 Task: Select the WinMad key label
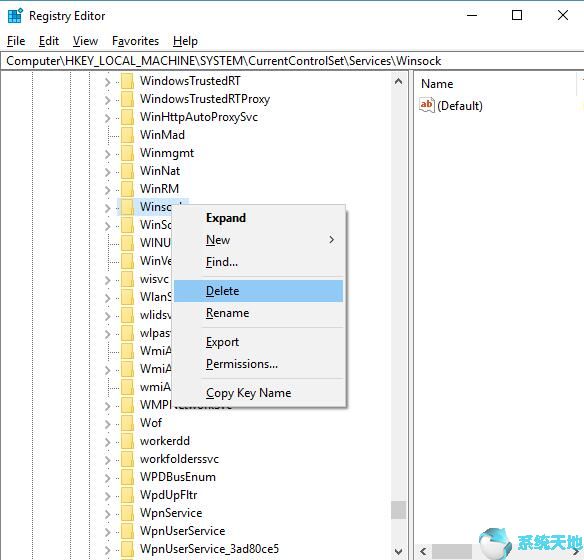[x=162, y=135]
